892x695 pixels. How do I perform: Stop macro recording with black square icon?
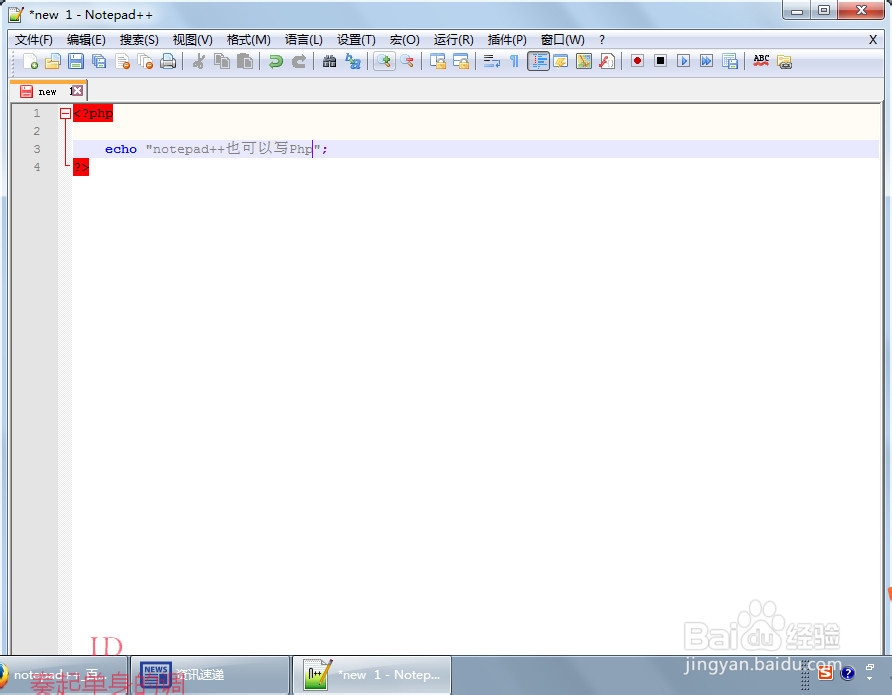click(x=660, y=61)
